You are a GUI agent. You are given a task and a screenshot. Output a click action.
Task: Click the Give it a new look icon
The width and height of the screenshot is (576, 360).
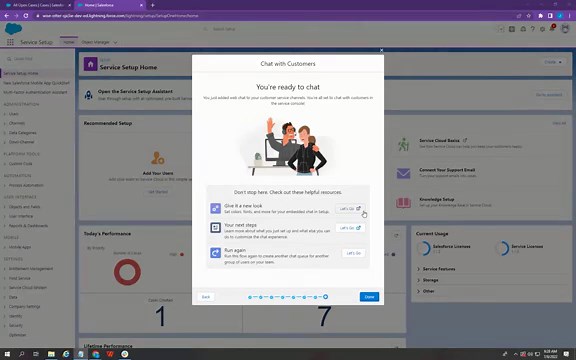(215, 208)
